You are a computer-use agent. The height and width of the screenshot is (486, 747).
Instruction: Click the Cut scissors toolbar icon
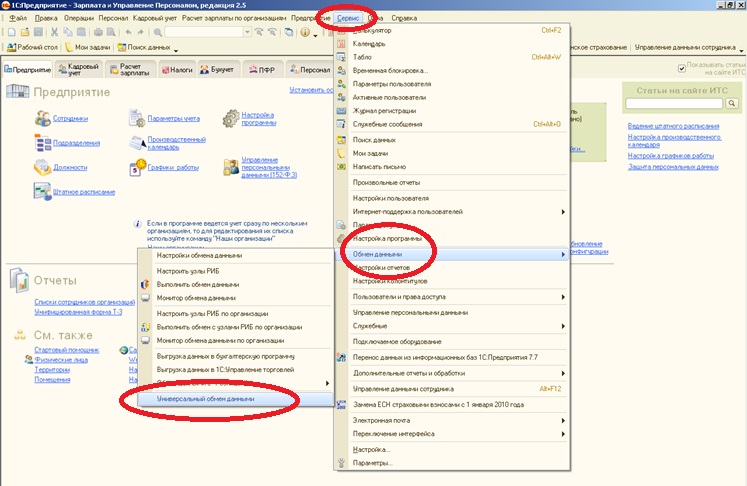click(x=54, y=32)
